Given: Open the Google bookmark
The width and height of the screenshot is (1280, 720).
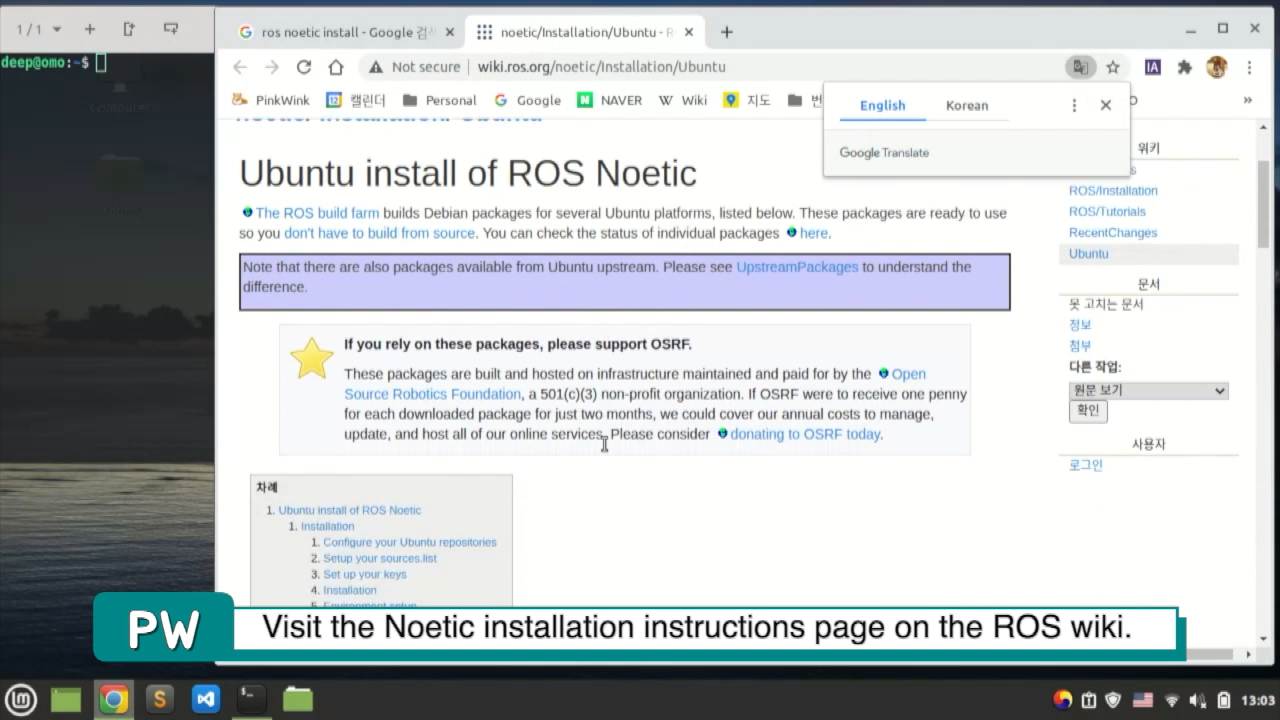Looking at the screenshot, I should (527, 100).
